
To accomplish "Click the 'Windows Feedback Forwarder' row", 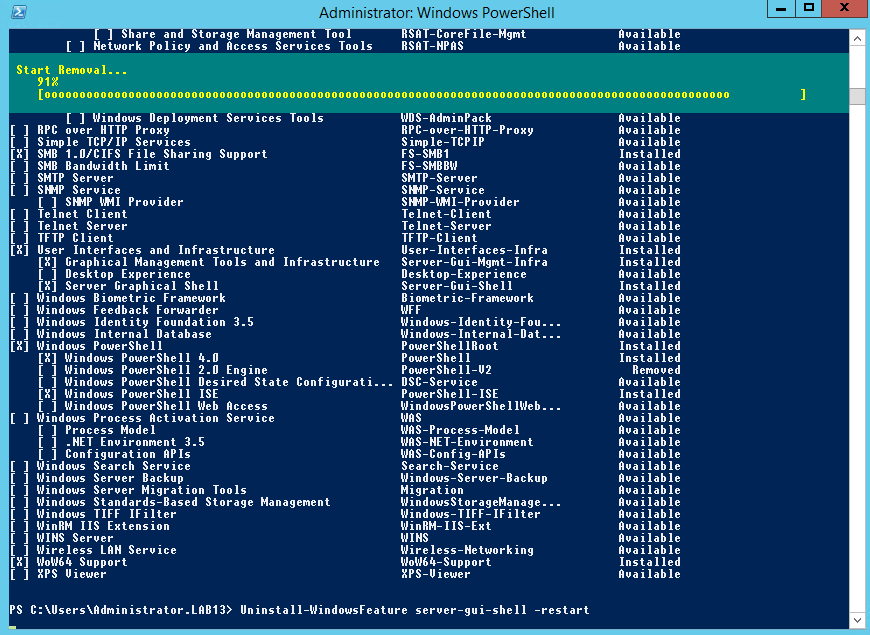I will (x=345, y=310).
